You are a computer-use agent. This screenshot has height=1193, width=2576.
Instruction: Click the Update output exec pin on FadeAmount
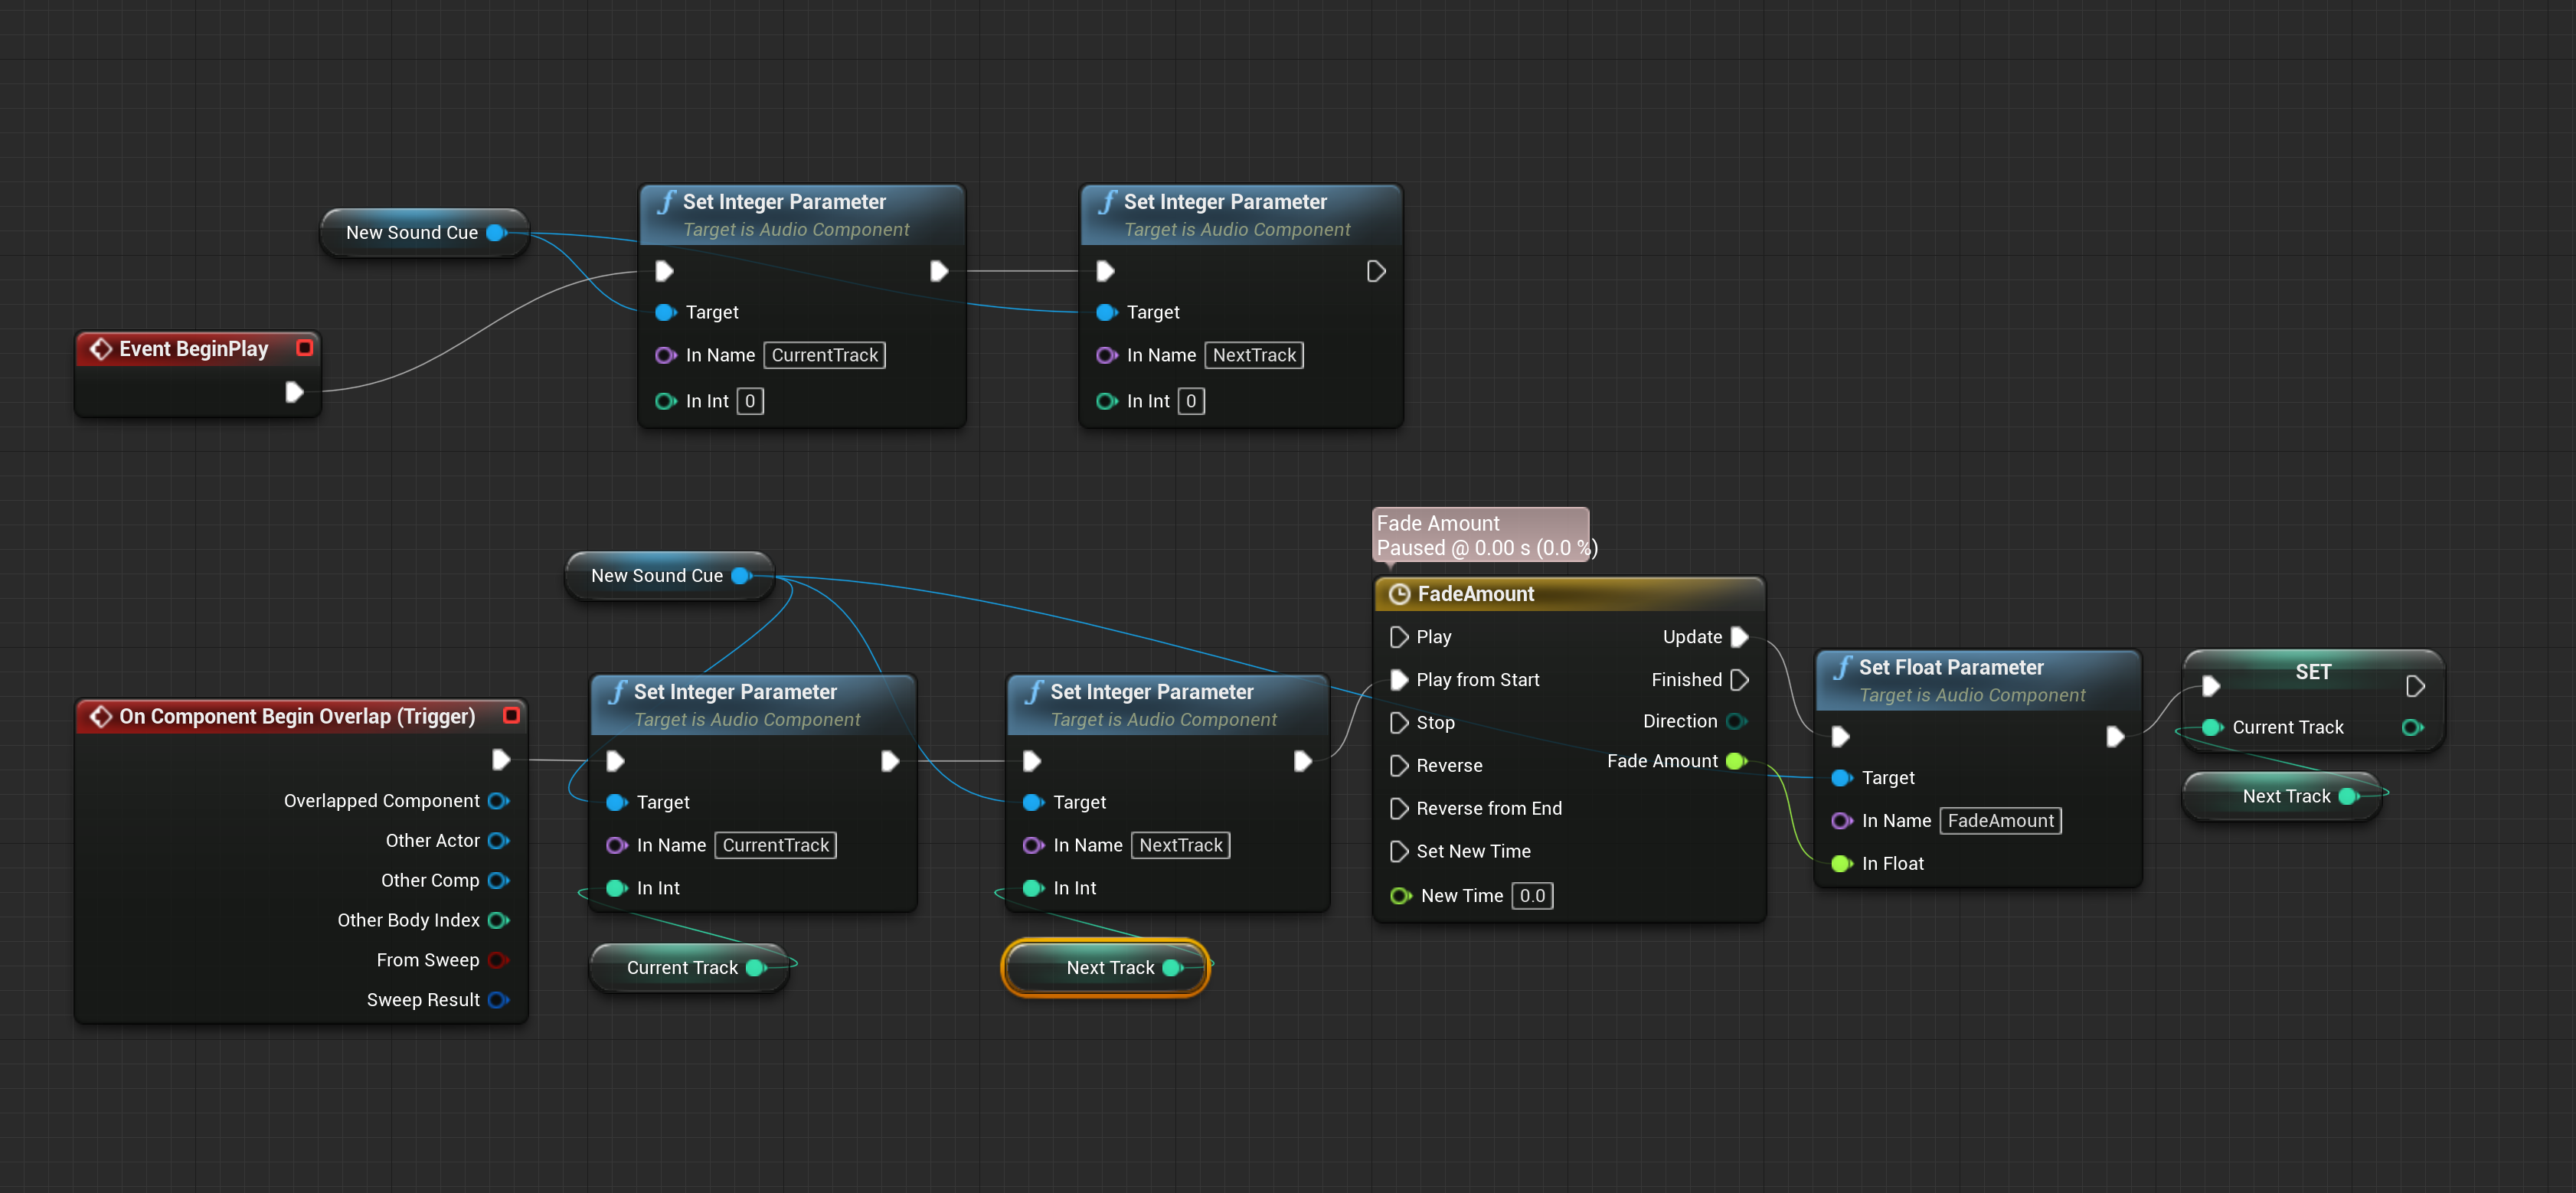click(x=1739, y=637)
